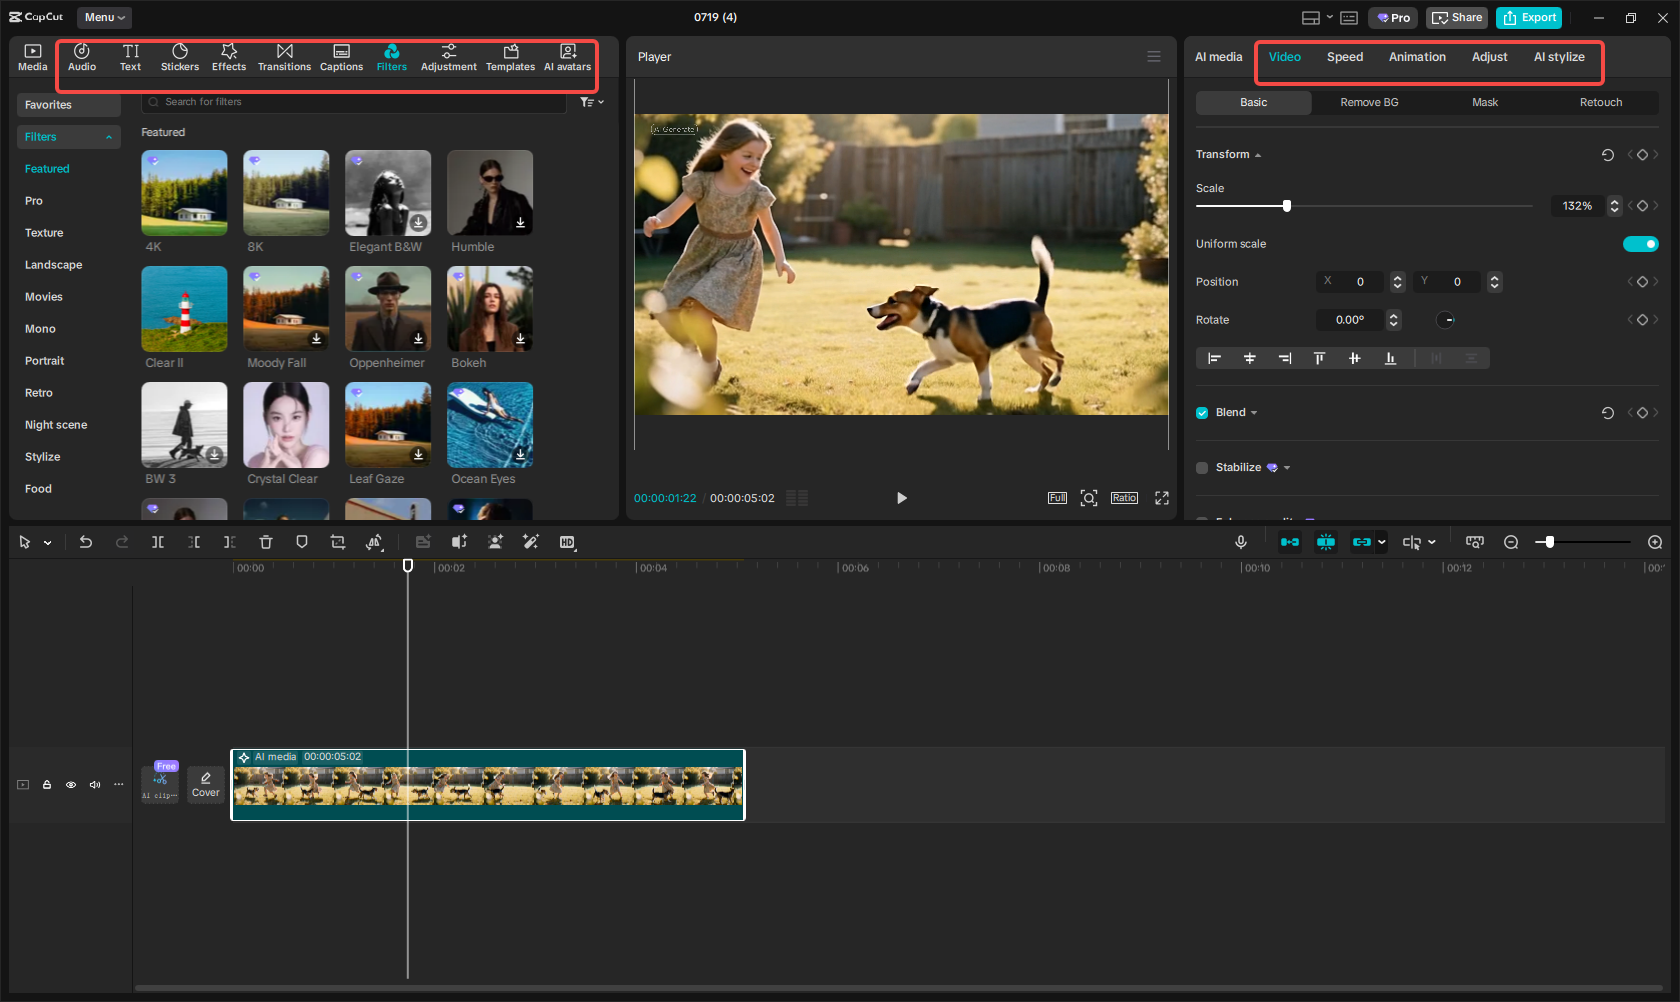Collapse the Transform section

tap(1258, 154)
